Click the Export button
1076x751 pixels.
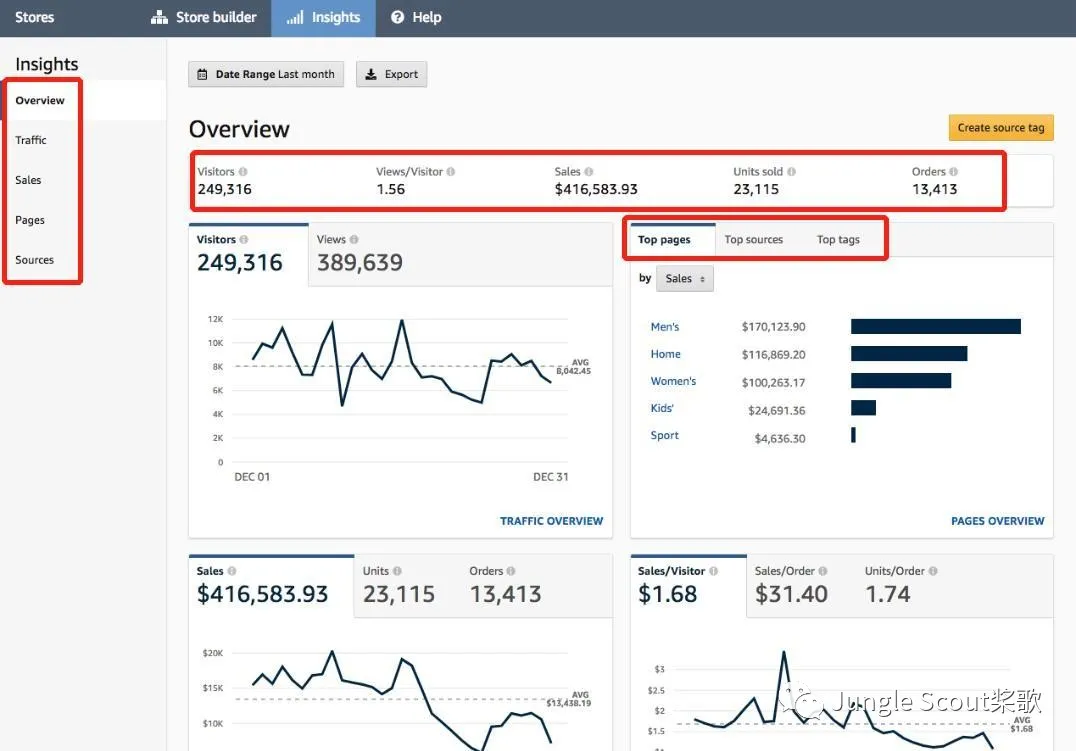tap(392, 74)
